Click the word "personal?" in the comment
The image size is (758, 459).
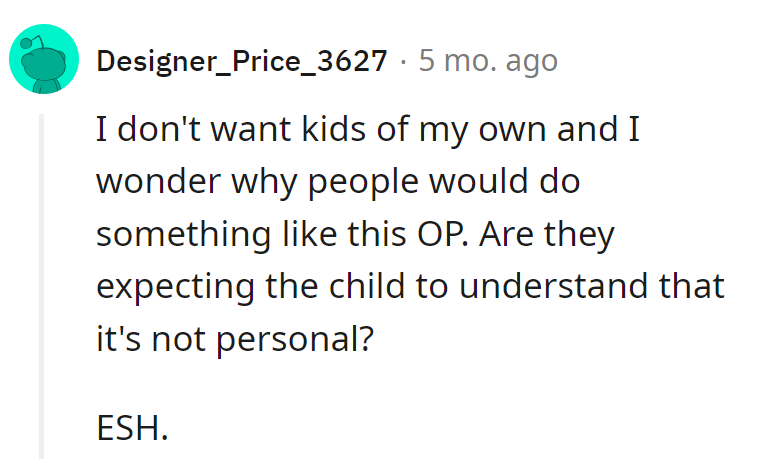point(303,341)
